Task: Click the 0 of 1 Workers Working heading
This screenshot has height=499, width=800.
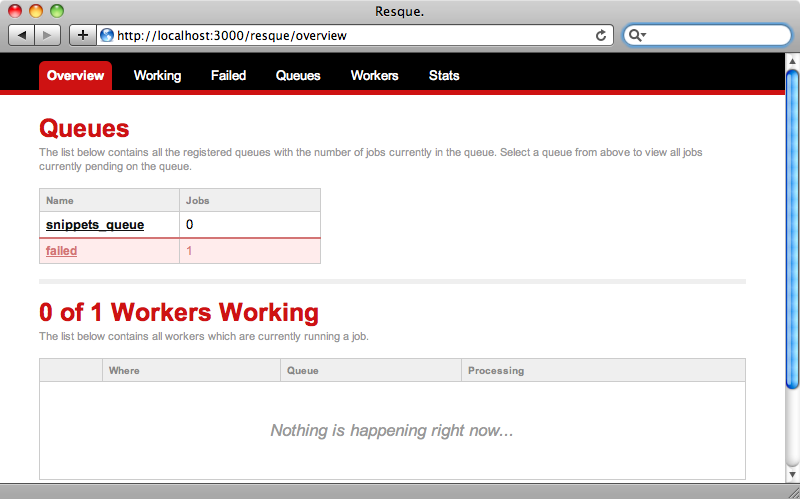Action: click(x=179, y=312)
